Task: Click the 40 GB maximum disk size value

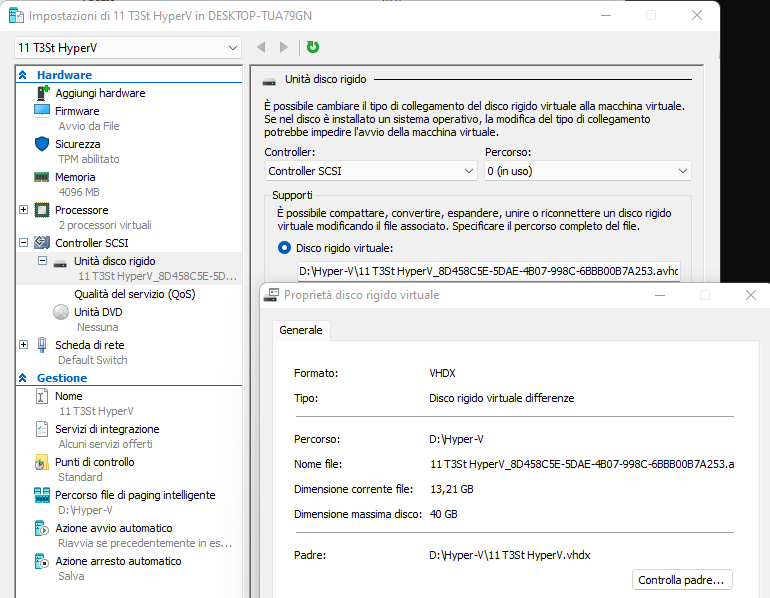Action: click(444, 514)
